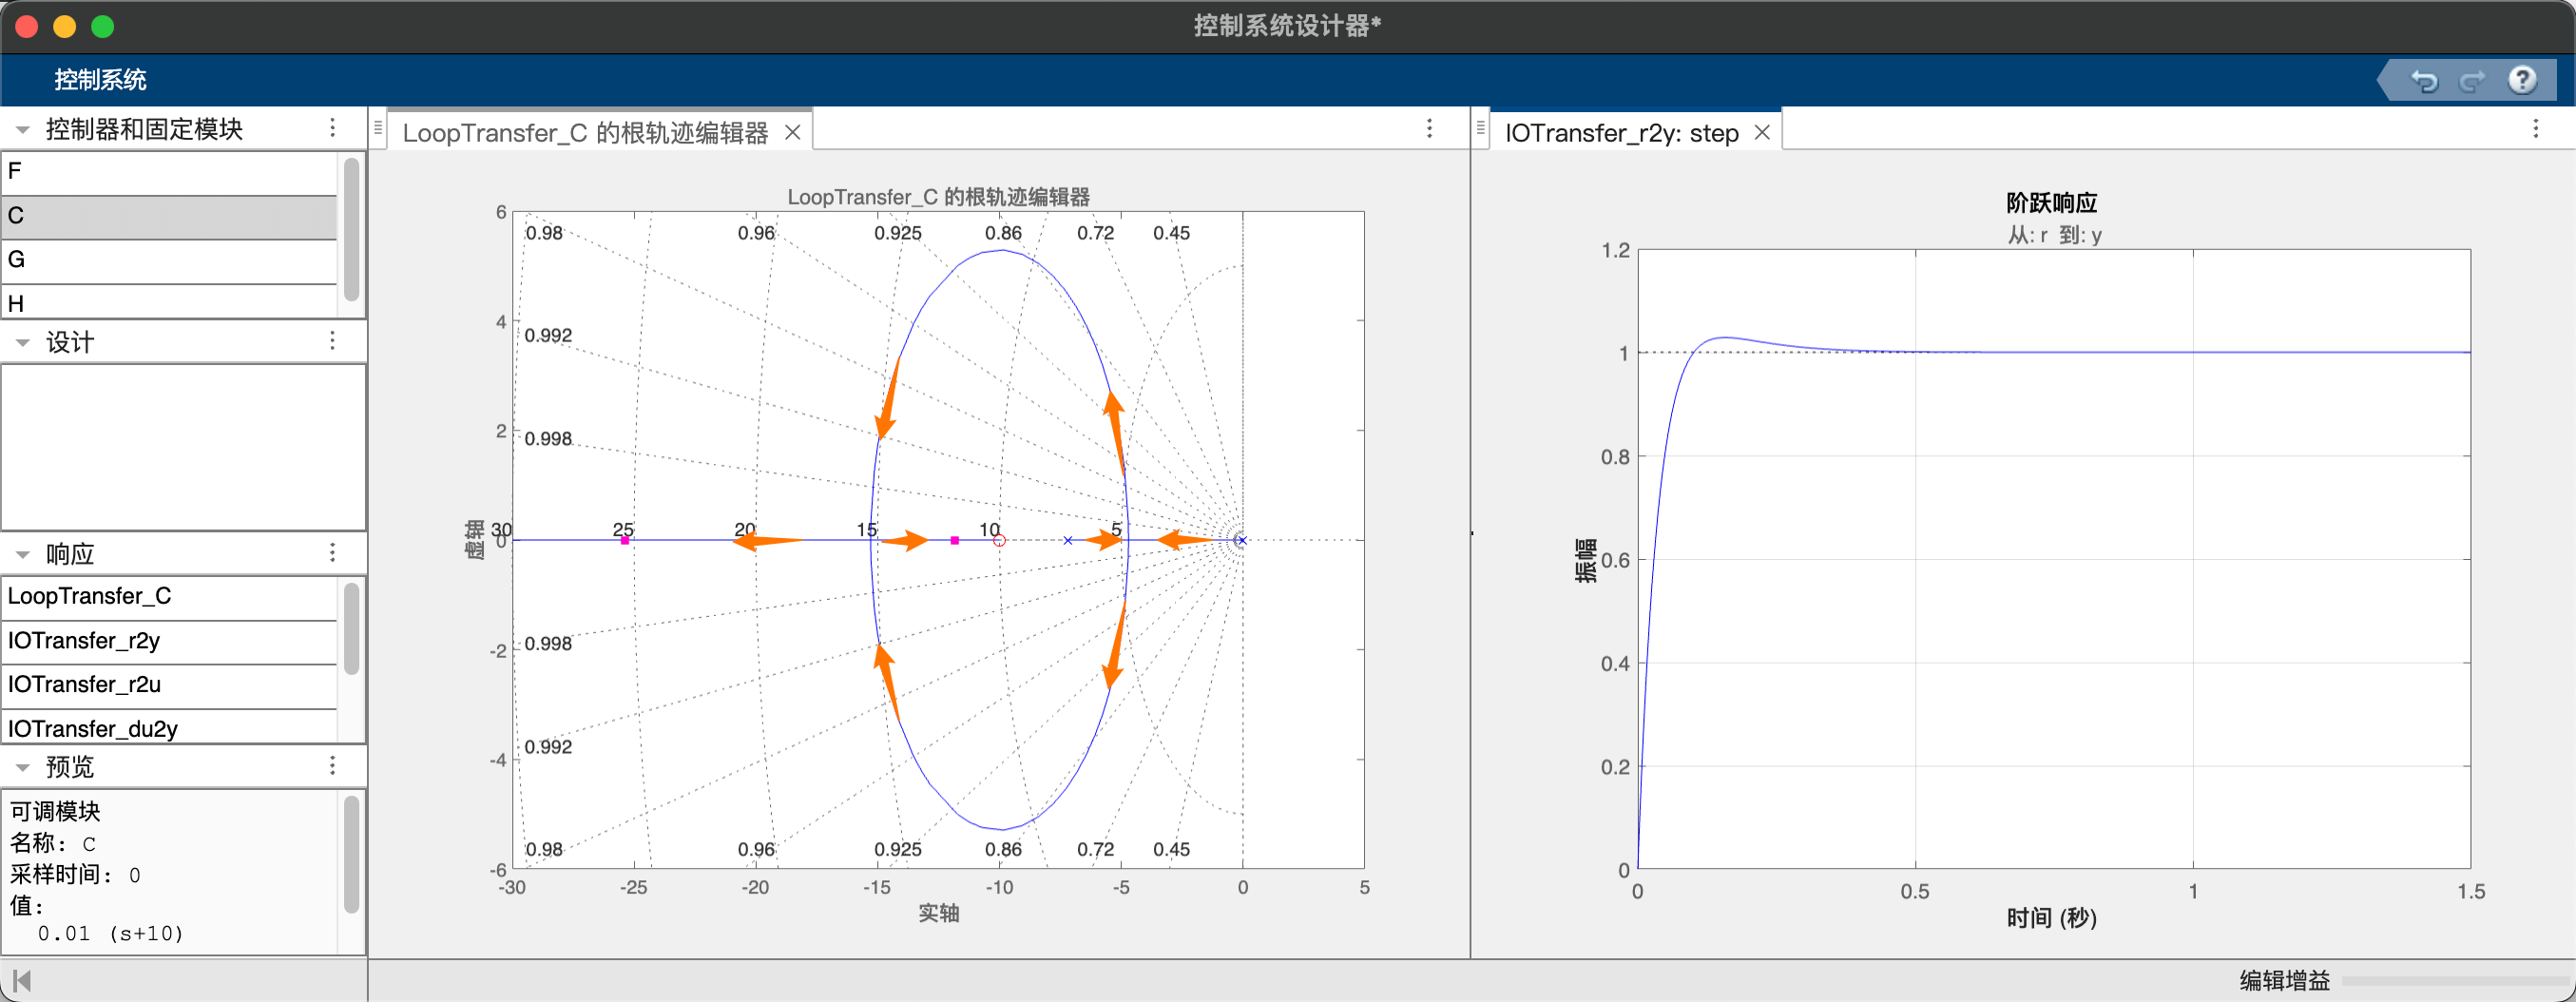
Task: Click the 时间 (秒) x-axis label
Action: (x=2051, y=917)
